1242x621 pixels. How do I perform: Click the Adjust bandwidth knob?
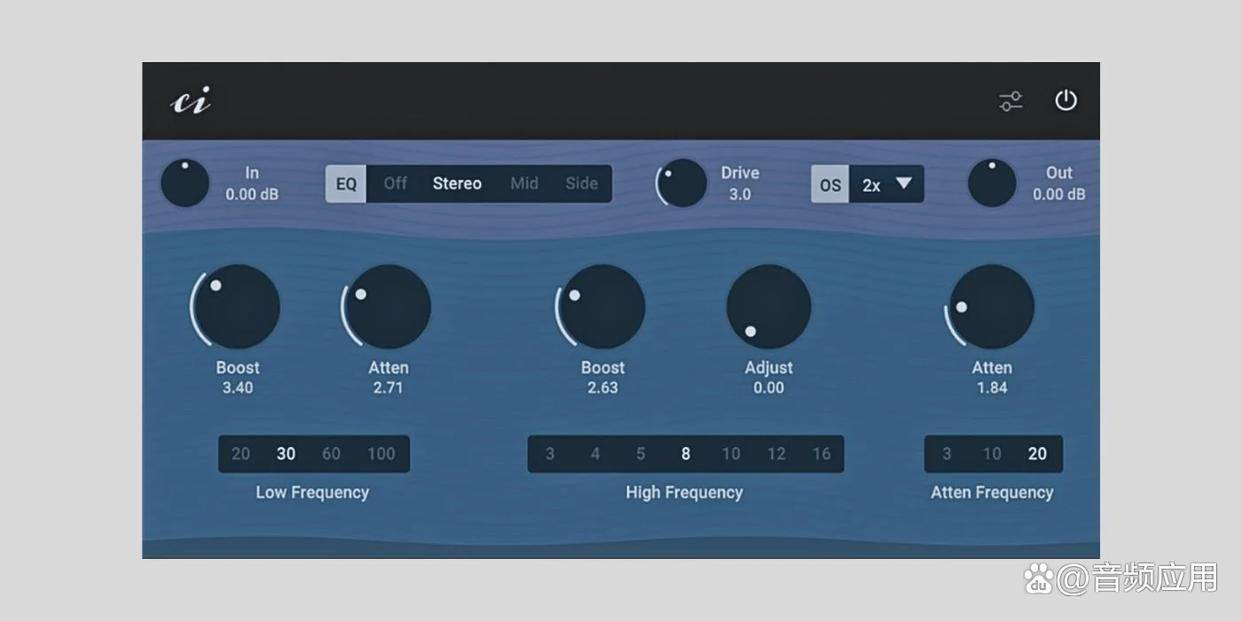pos(768,307)
